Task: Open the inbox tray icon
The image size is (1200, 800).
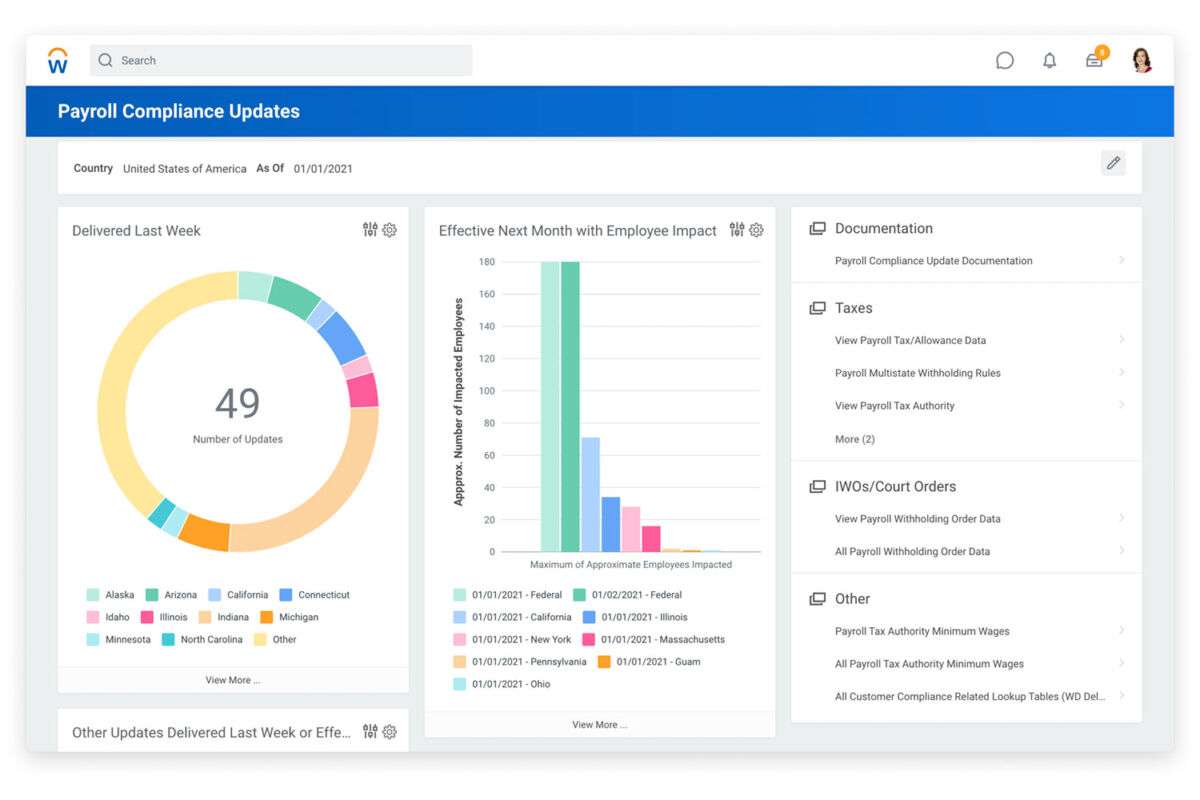Action: coord(1094,61)
